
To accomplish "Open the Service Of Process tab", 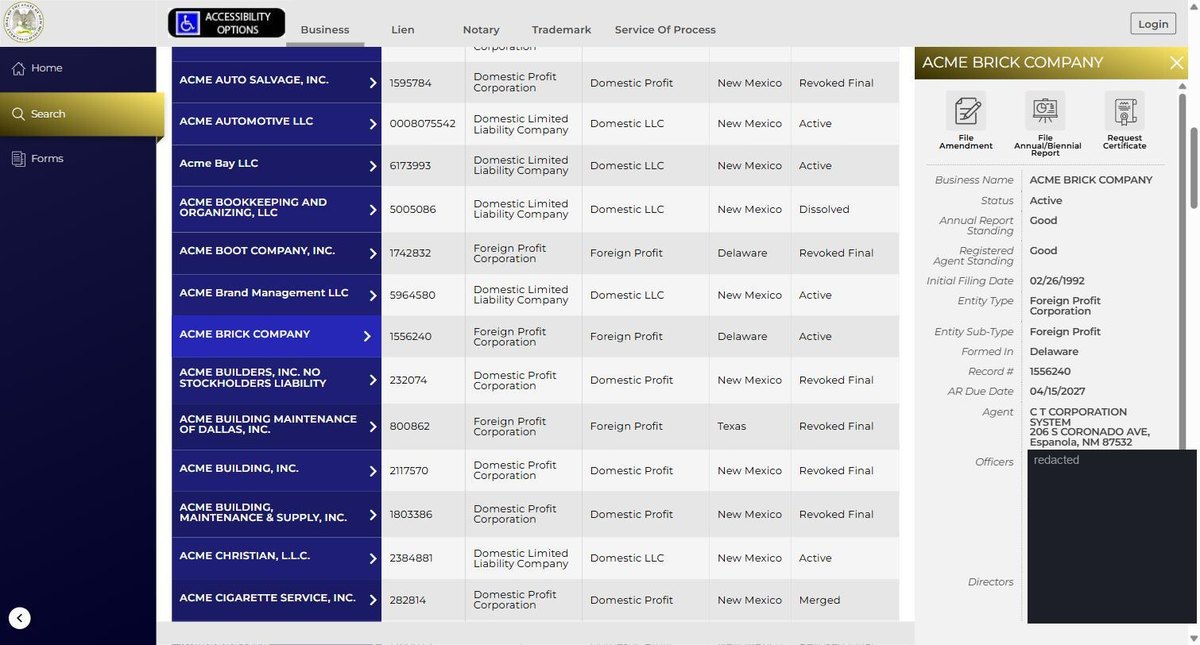I will tap(665, 30).
